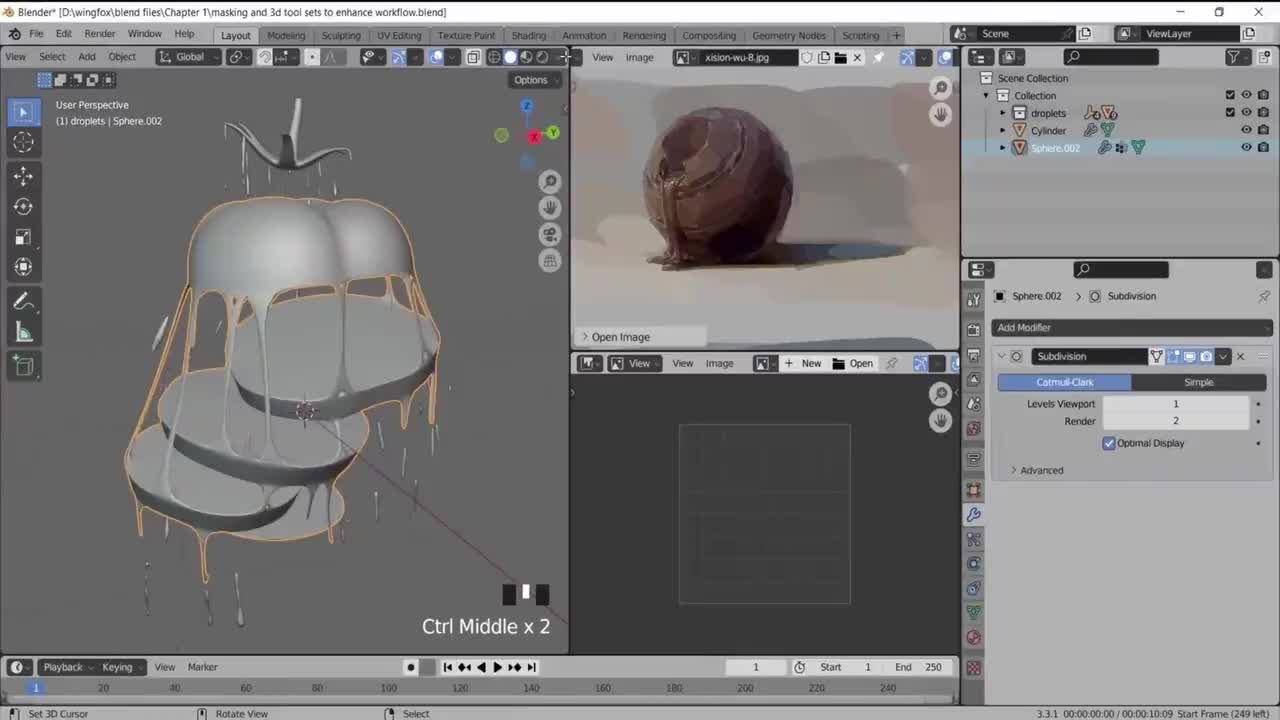This screenshot has width=1280, height=720.
Task: Select the Scale tool
Action: [x=23, y=237]
